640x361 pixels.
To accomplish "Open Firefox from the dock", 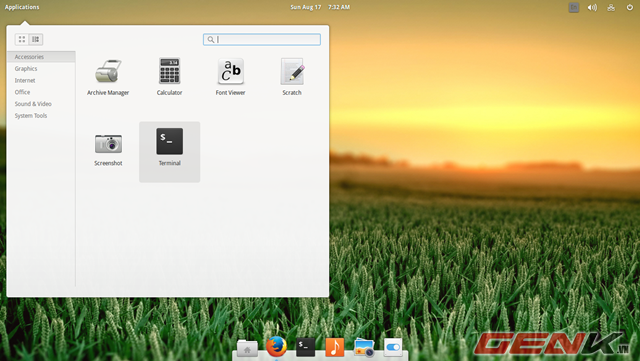I will 276,347.
